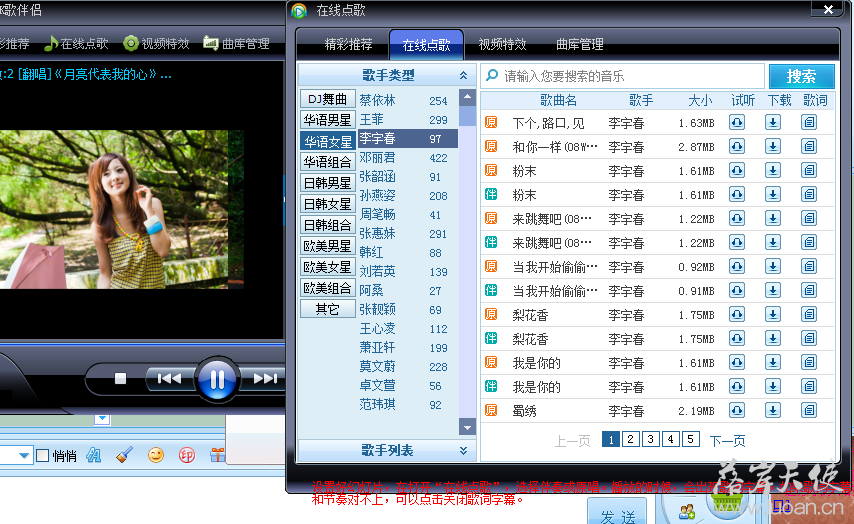Choose the 欧美男星 category
The image size is (854, 524).
[x=327, y=246]
